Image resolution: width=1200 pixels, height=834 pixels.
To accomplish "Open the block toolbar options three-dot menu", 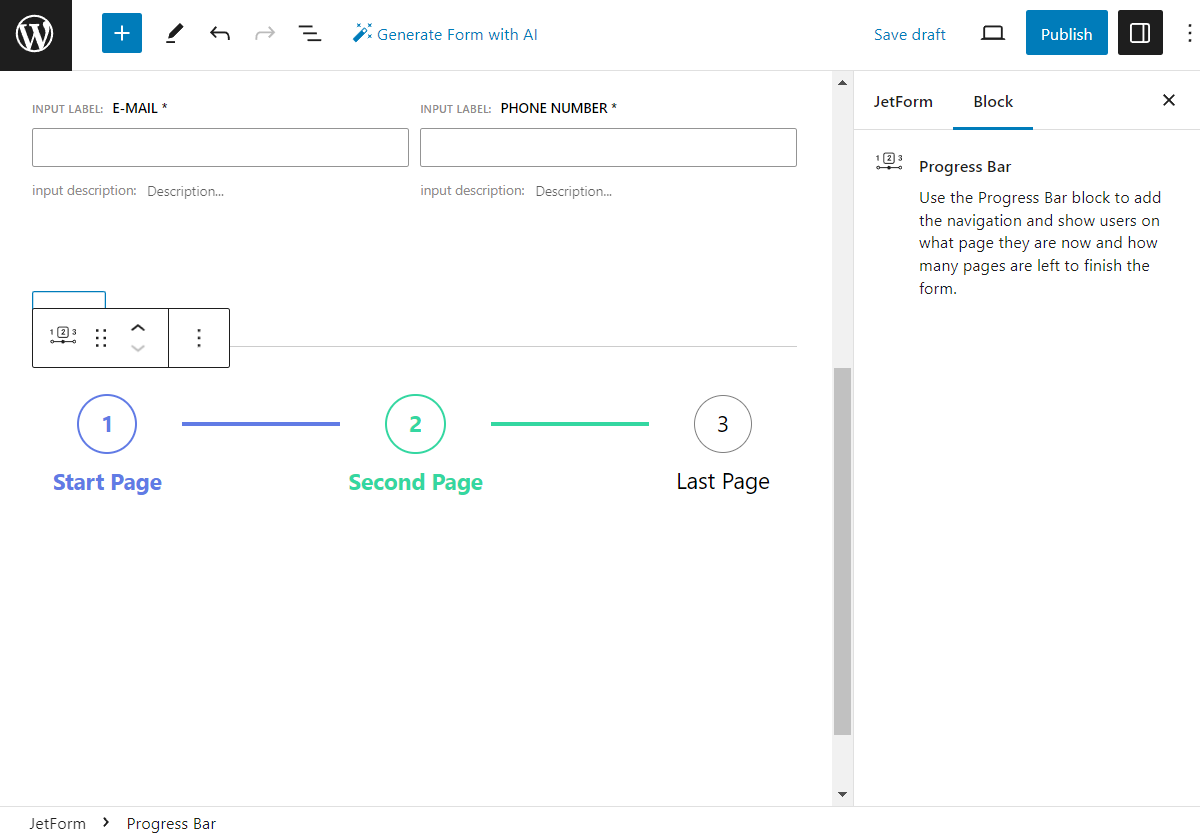I will [199, 338].
